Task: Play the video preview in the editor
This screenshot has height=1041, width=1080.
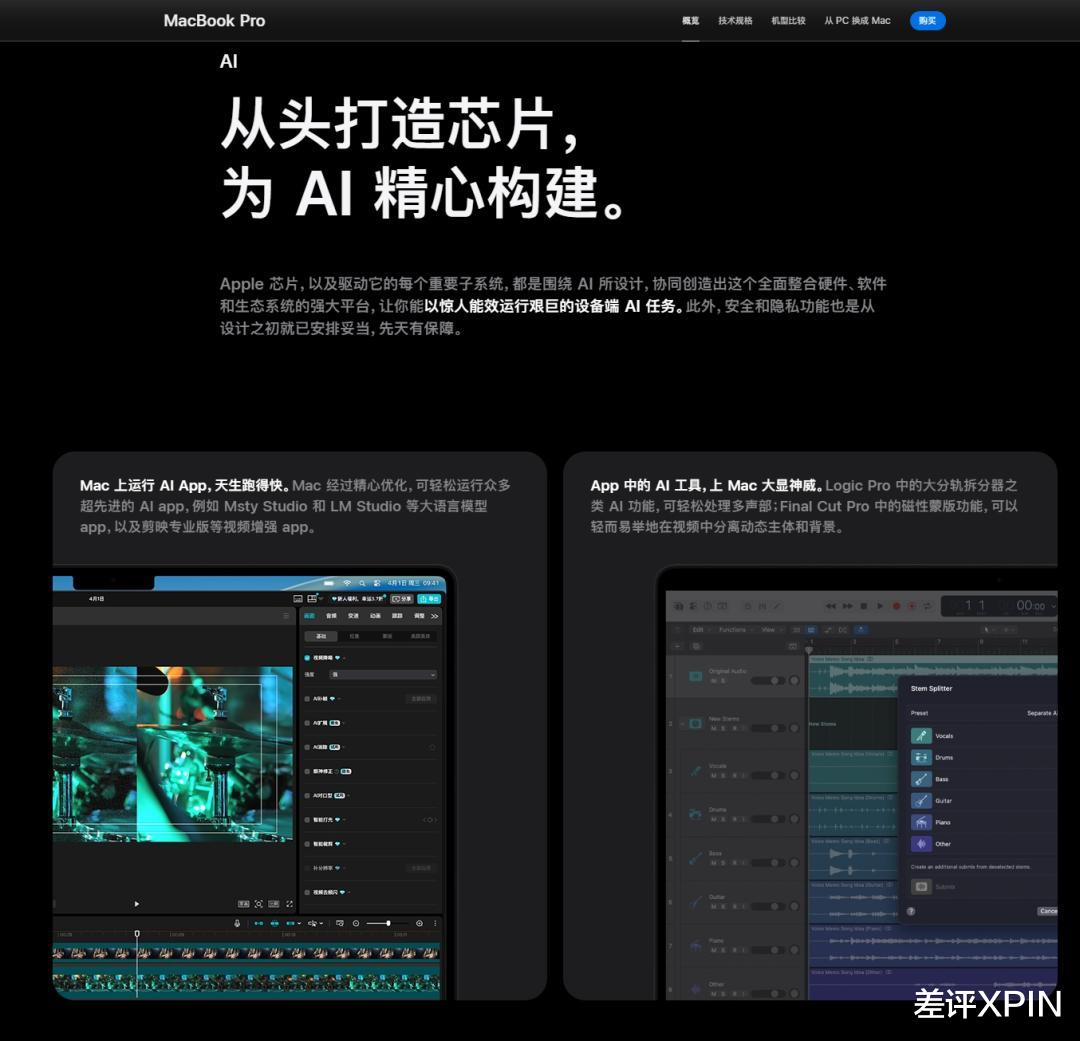Action: pyautogui.click(x=136, y=903)
